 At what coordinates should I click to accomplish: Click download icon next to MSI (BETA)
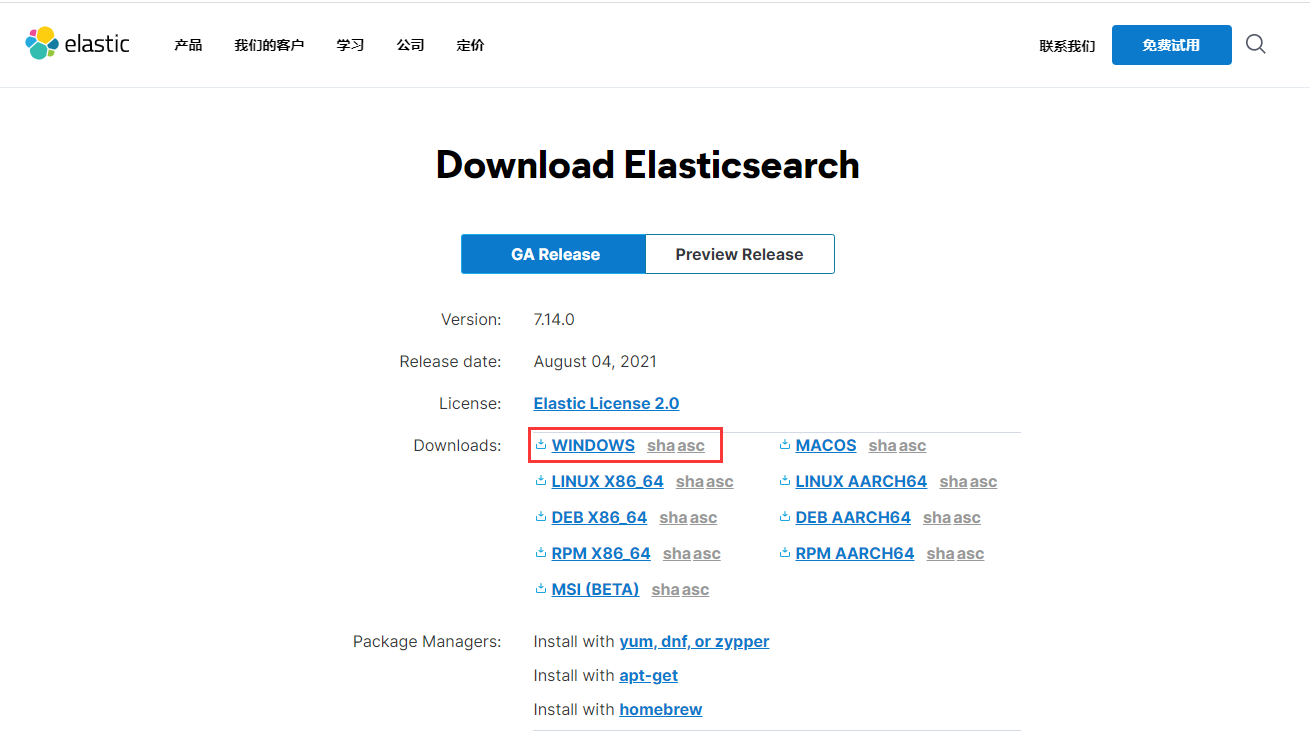(x=541, y=589)
